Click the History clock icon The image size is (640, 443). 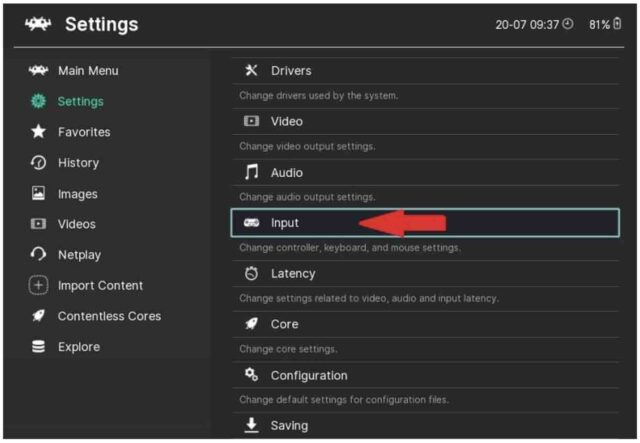click(x=38, y=163)
